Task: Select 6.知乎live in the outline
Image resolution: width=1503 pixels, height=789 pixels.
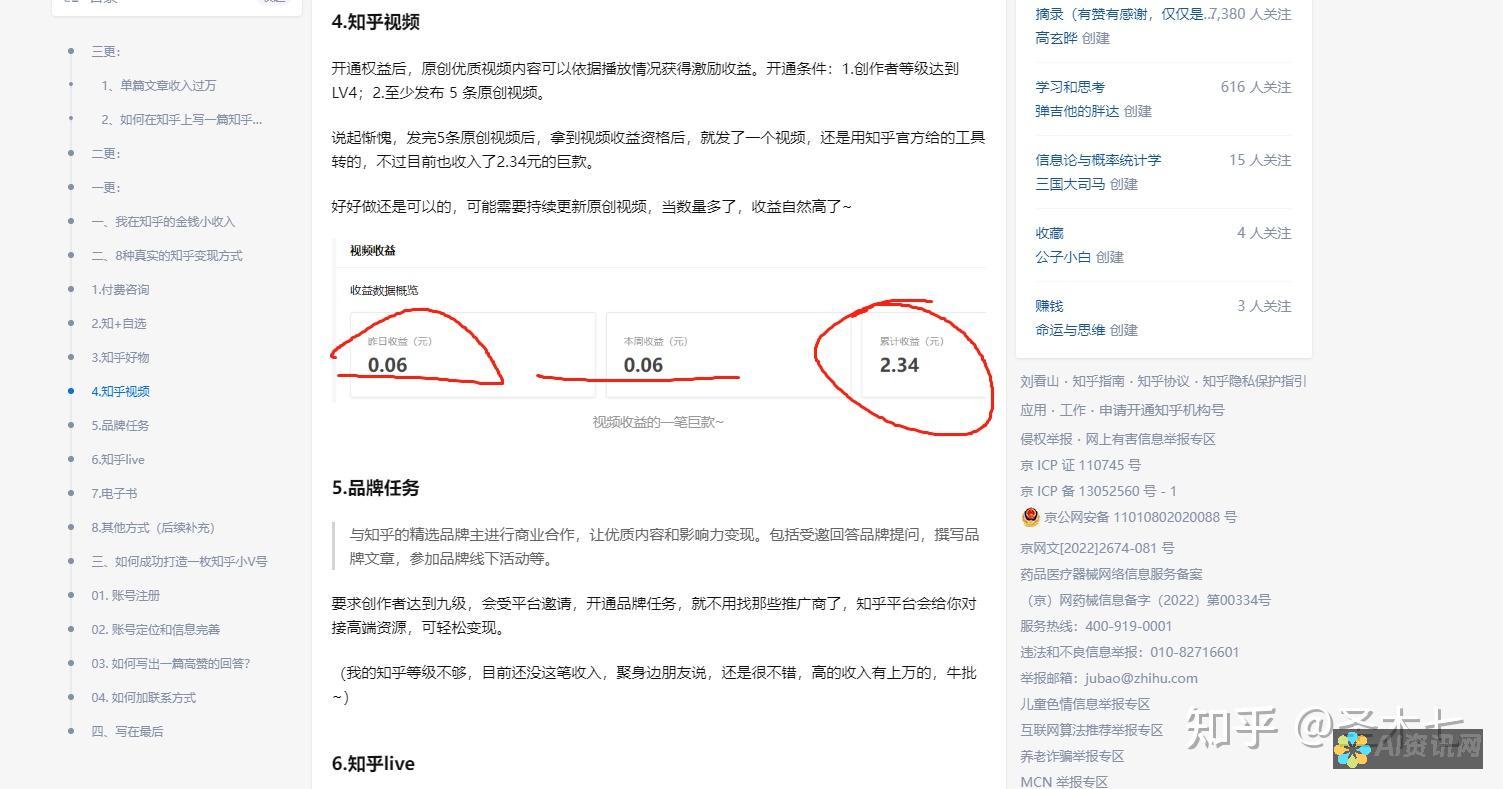Action: click(118, 459)
